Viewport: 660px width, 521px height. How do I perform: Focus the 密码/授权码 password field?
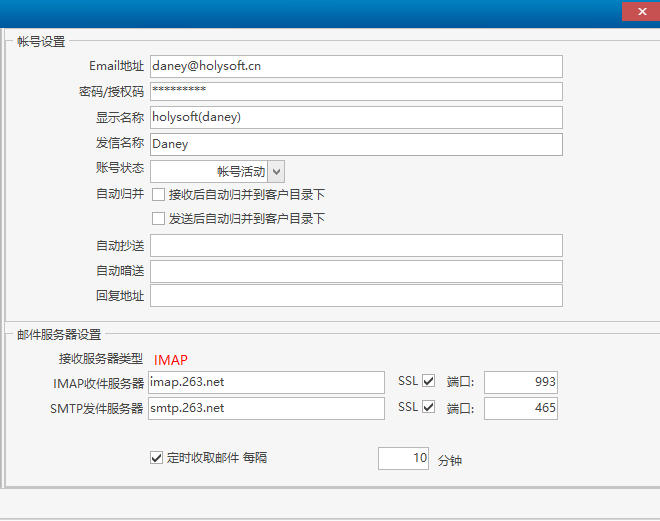point(355,92)
